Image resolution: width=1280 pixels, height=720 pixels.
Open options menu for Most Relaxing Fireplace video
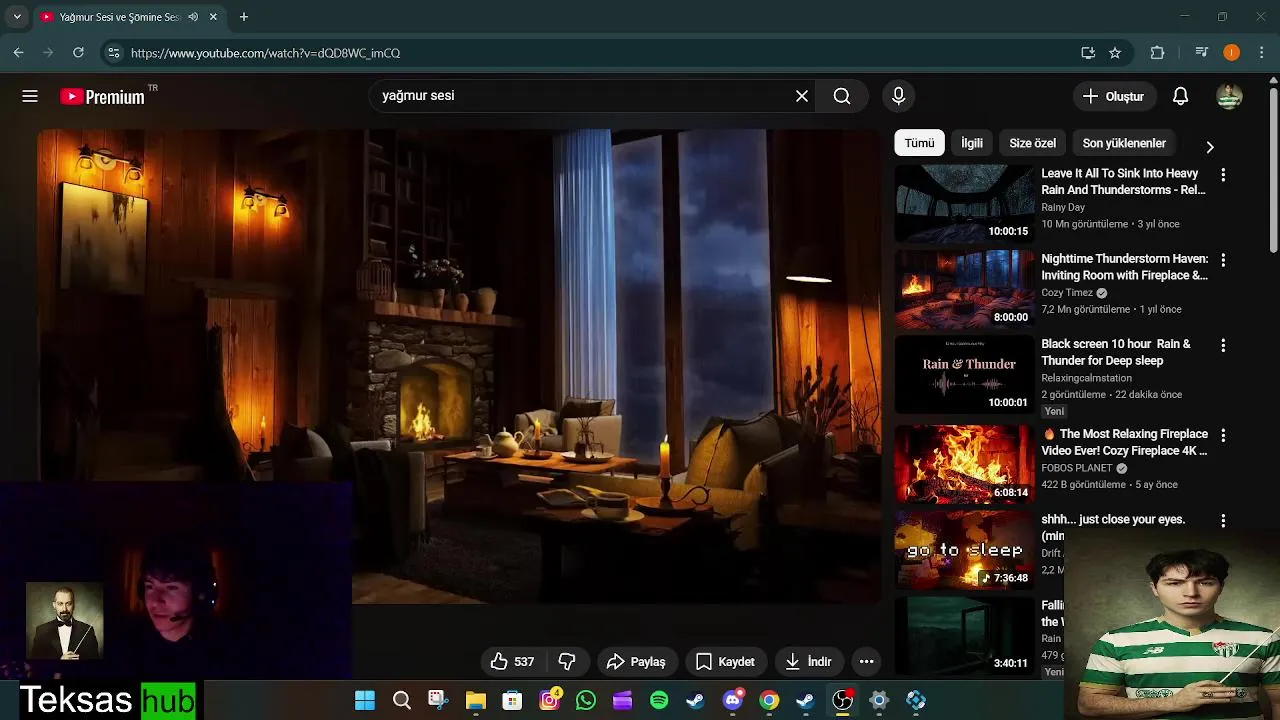[x=1222, y=435]
